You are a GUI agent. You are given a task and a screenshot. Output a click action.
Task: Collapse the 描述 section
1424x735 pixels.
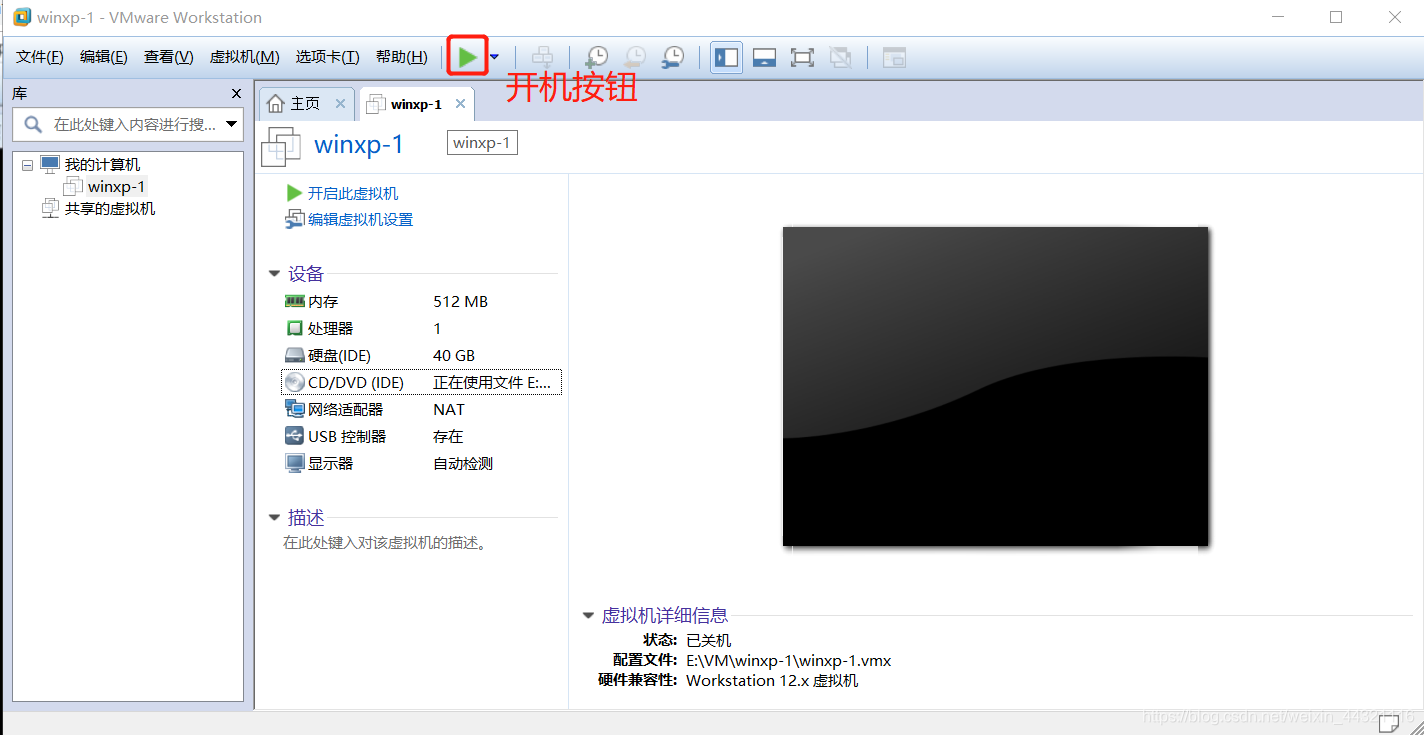274,518
